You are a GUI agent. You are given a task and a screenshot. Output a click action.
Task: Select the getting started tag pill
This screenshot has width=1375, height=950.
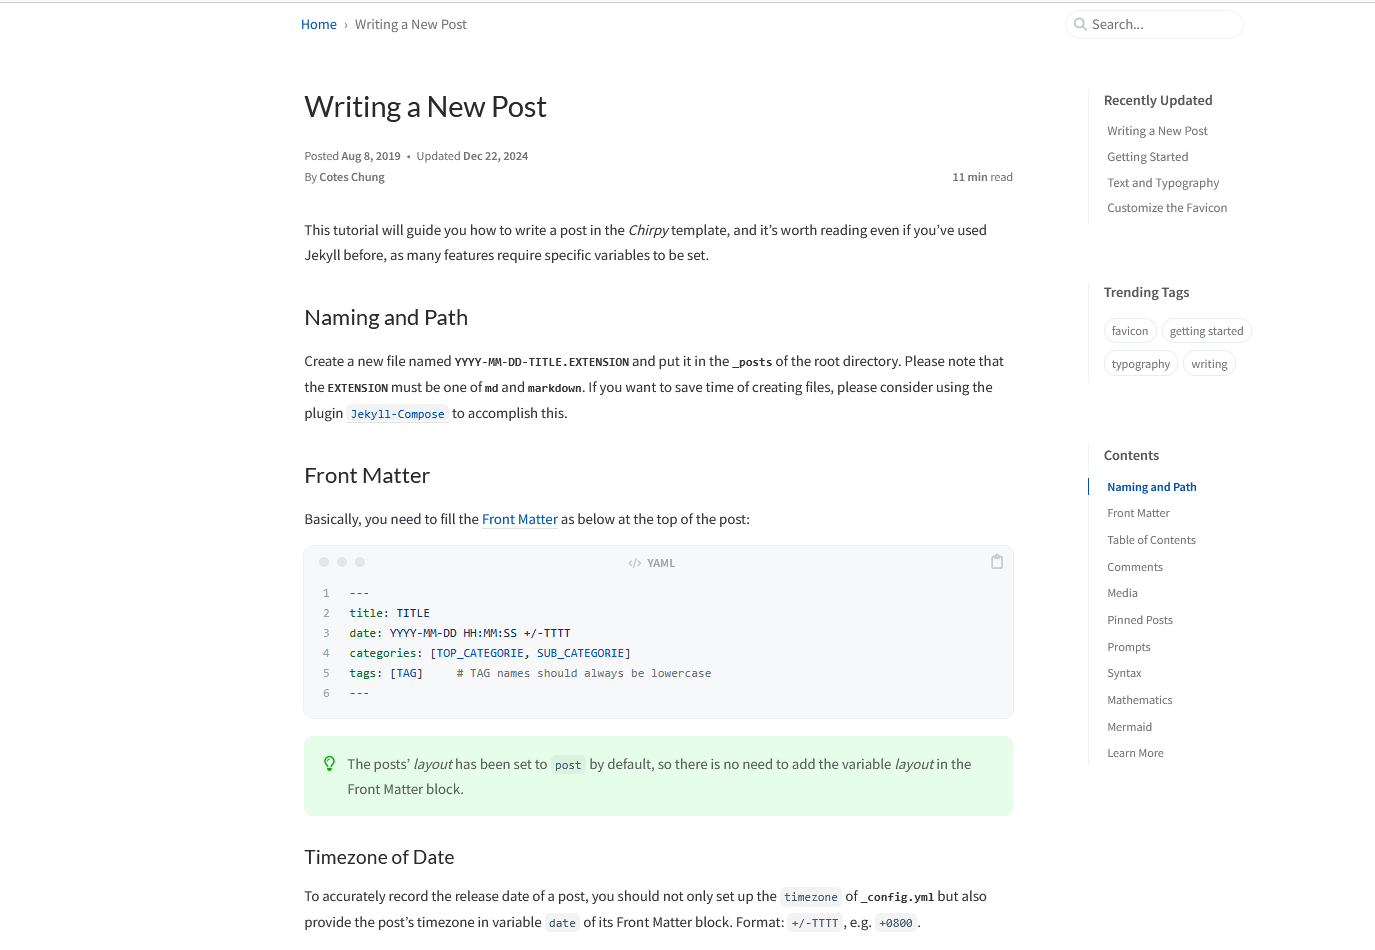coord(1206,330)
